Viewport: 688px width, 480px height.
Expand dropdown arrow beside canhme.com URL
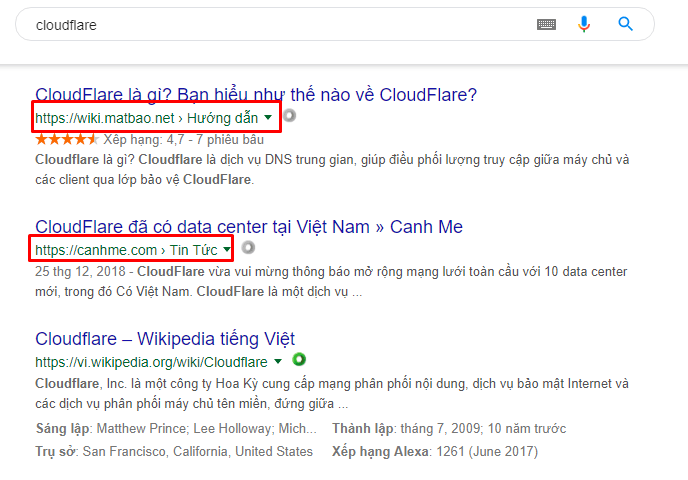coord(226,250)
